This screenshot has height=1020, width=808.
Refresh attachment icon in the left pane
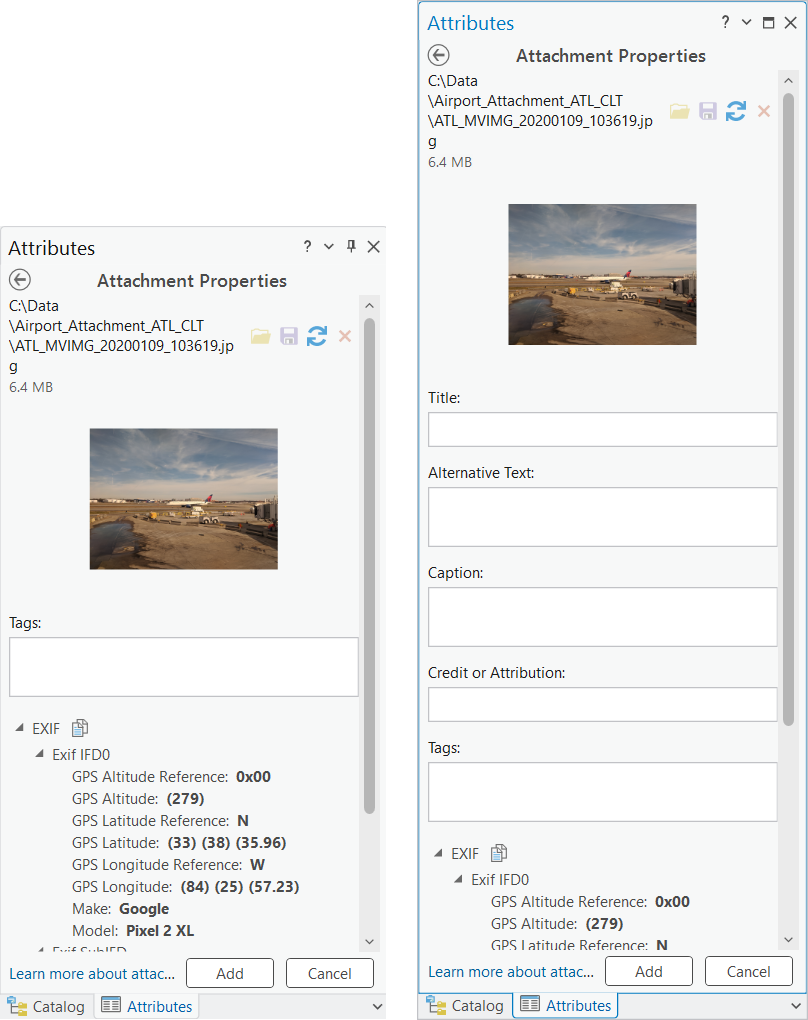pyautogui.click(x=317, y=336)
